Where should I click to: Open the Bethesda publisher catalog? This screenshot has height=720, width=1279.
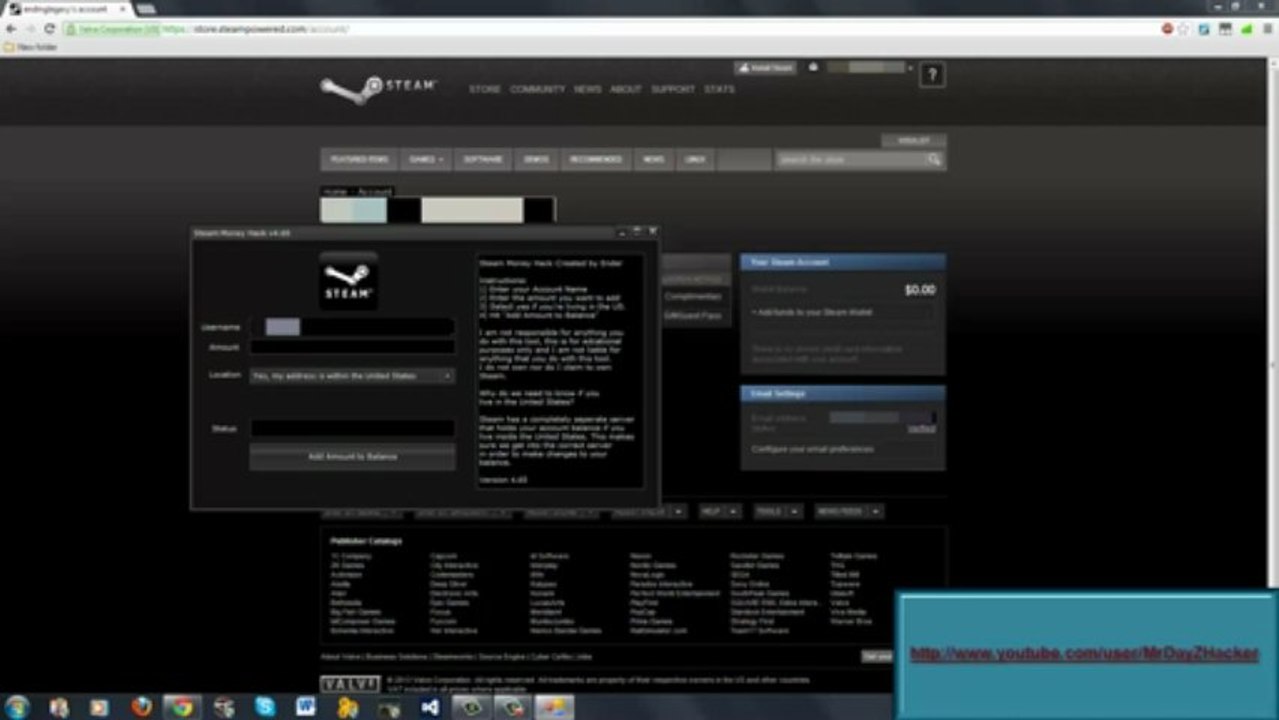click(x=345, y=603)
